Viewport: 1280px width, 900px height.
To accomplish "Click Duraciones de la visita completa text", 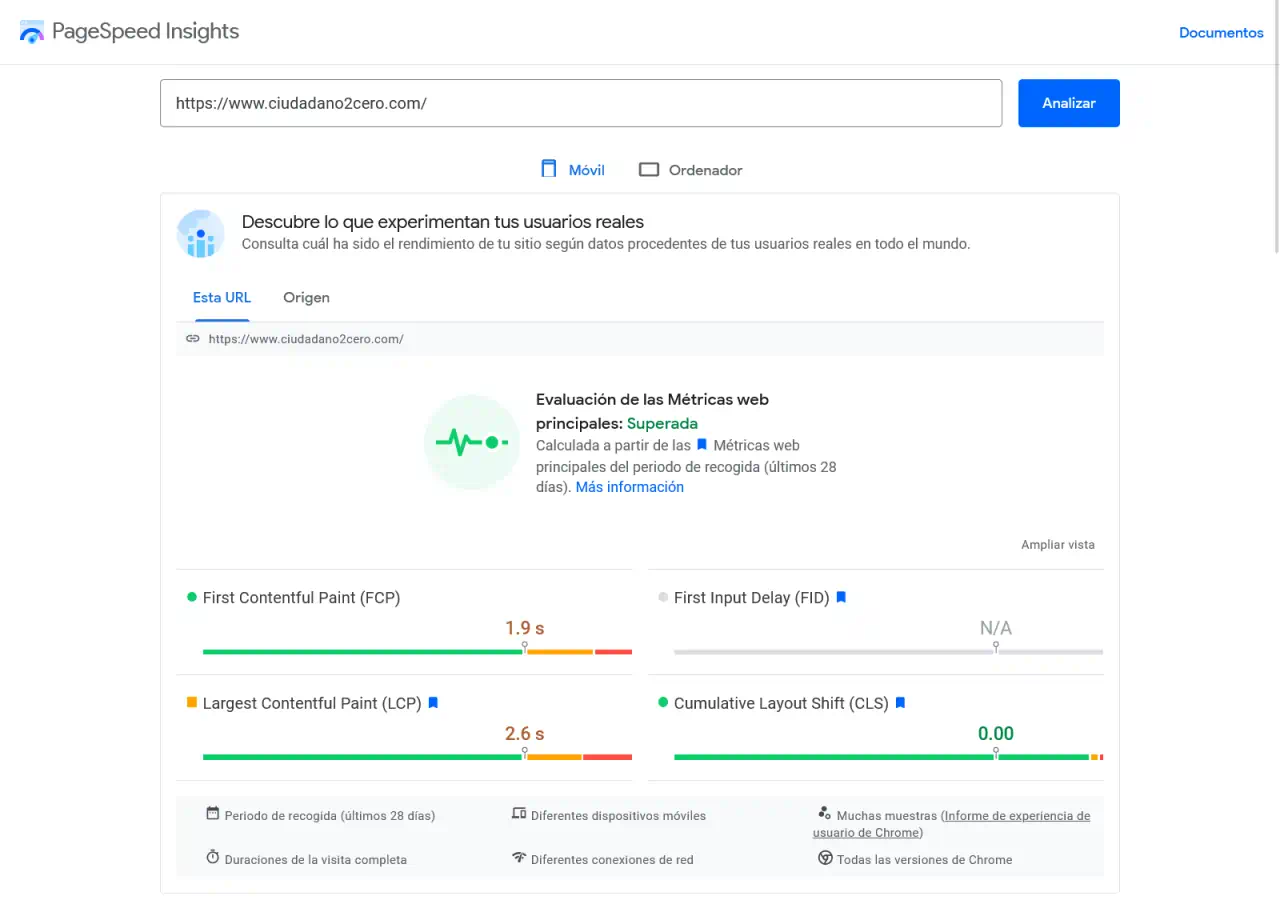I will pos(316,860).
